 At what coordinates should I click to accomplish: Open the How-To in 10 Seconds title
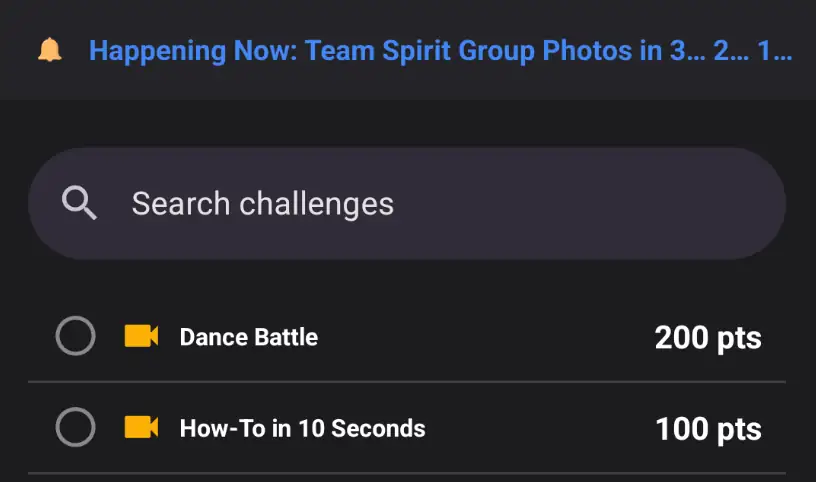302,429
